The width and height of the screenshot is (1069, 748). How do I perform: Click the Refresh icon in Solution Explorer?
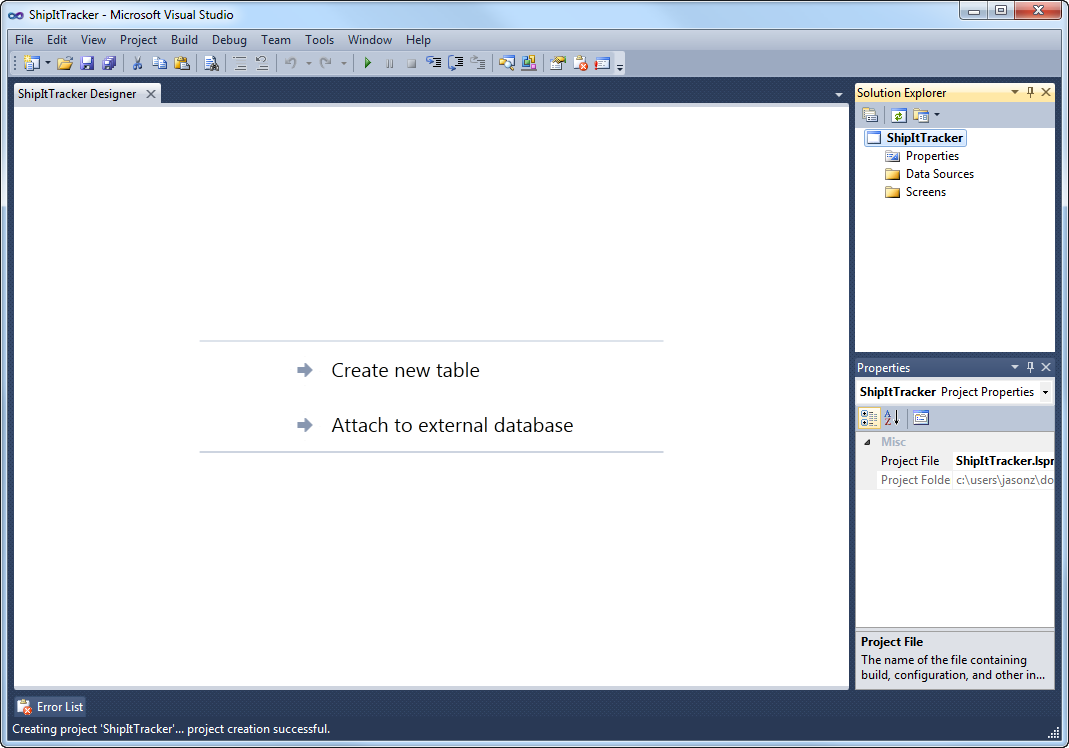[x=897, y=115]
